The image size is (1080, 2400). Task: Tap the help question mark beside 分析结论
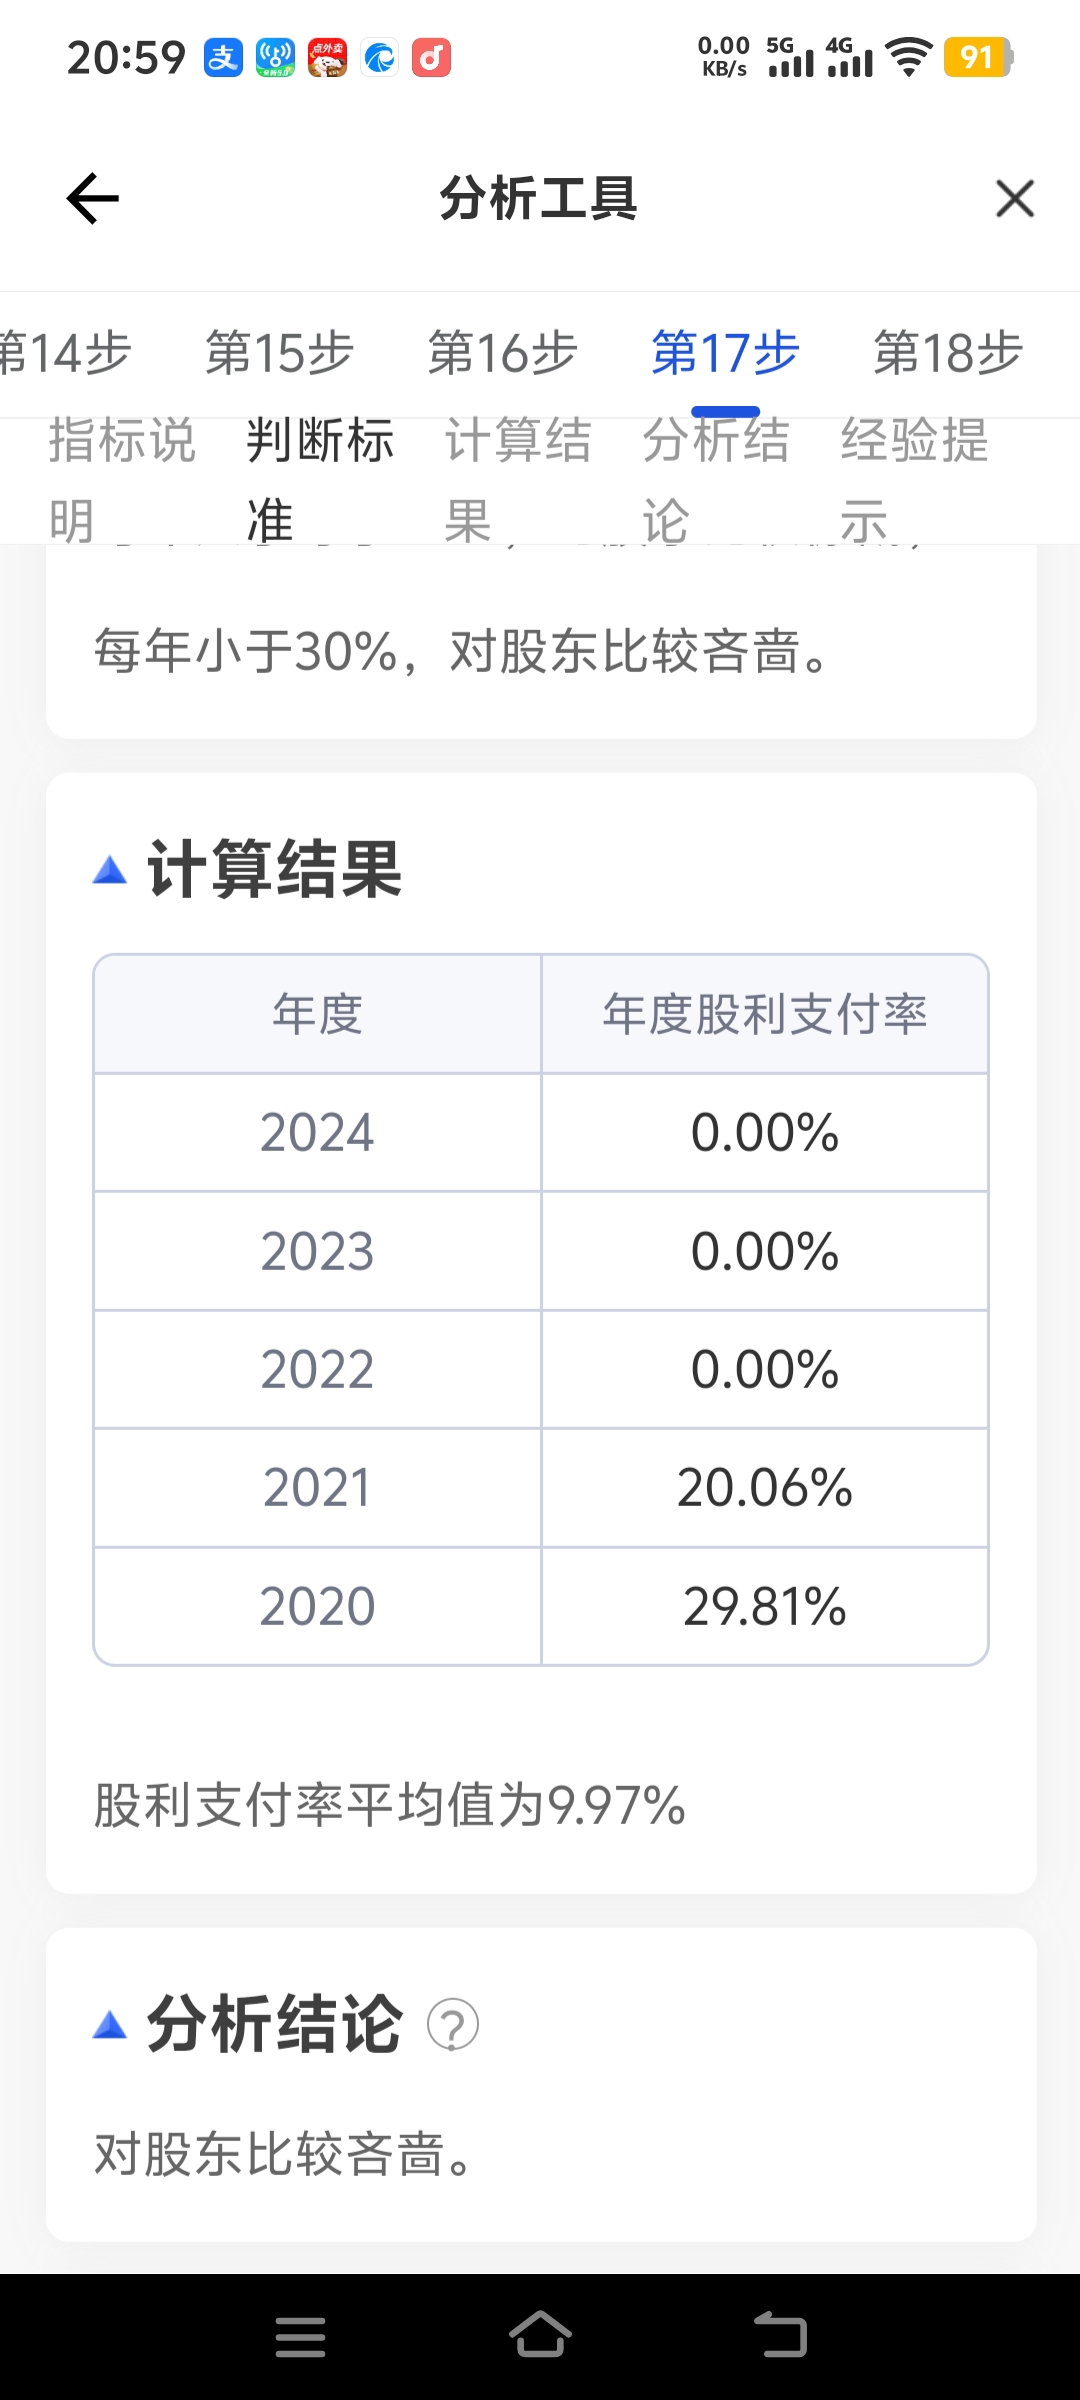(453, 2025)
